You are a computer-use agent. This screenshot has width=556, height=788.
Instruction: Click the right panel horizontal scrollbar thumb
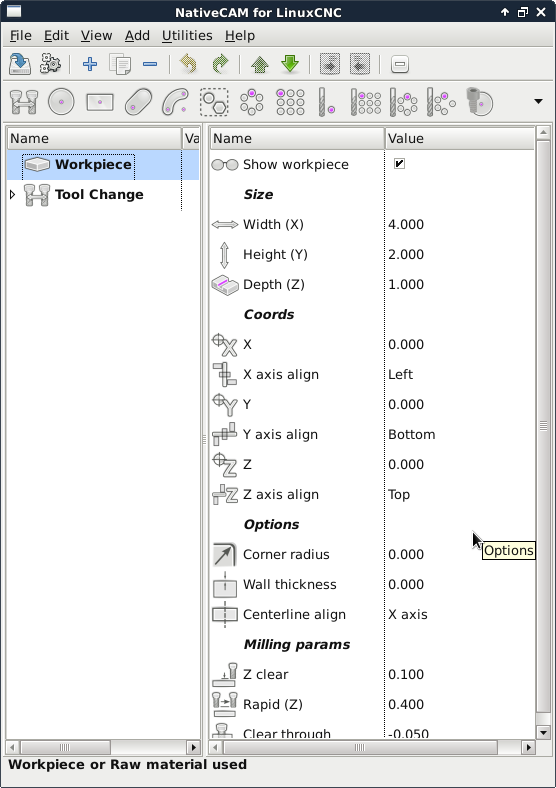(360, 747)
